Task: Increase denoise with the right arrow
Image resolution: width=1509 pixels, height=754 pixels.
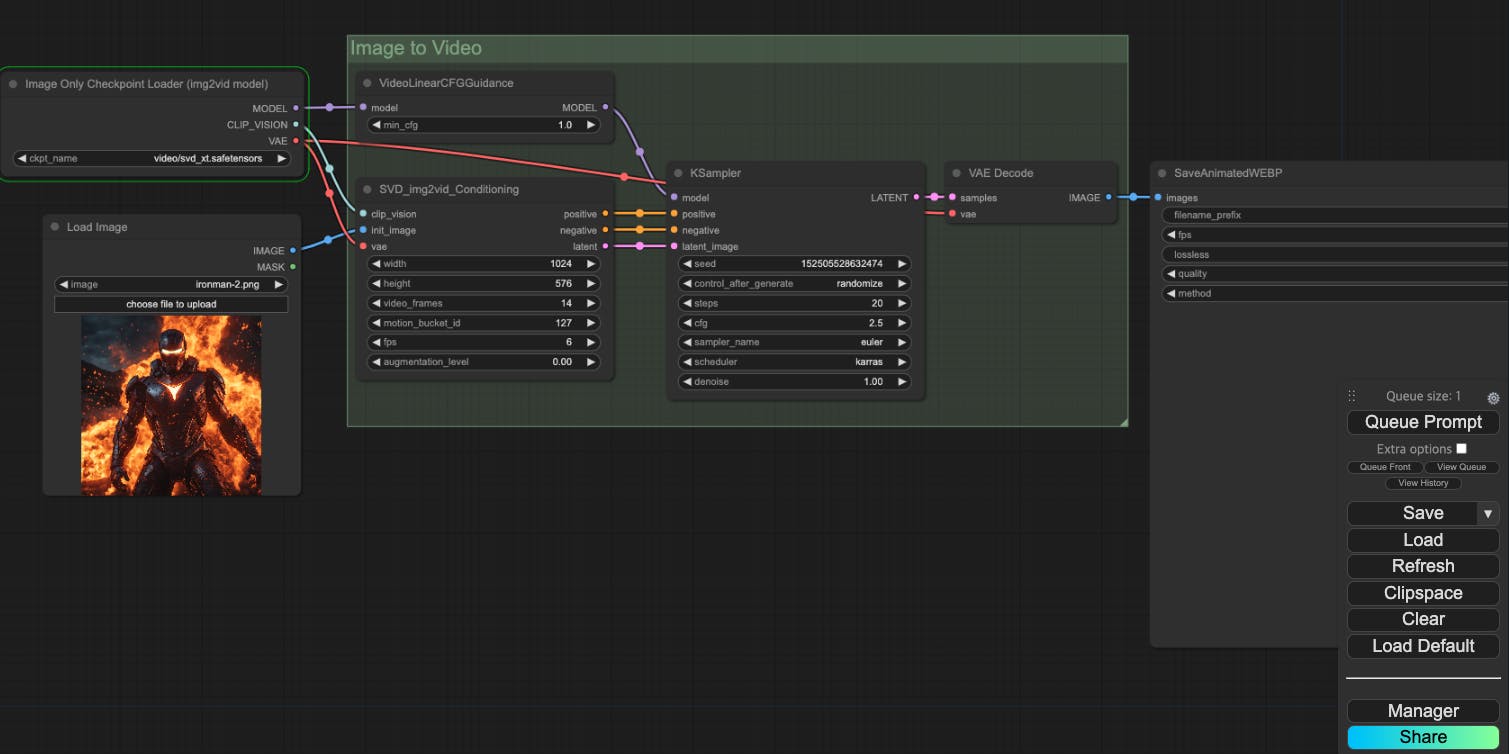Action: pos(902,382)
